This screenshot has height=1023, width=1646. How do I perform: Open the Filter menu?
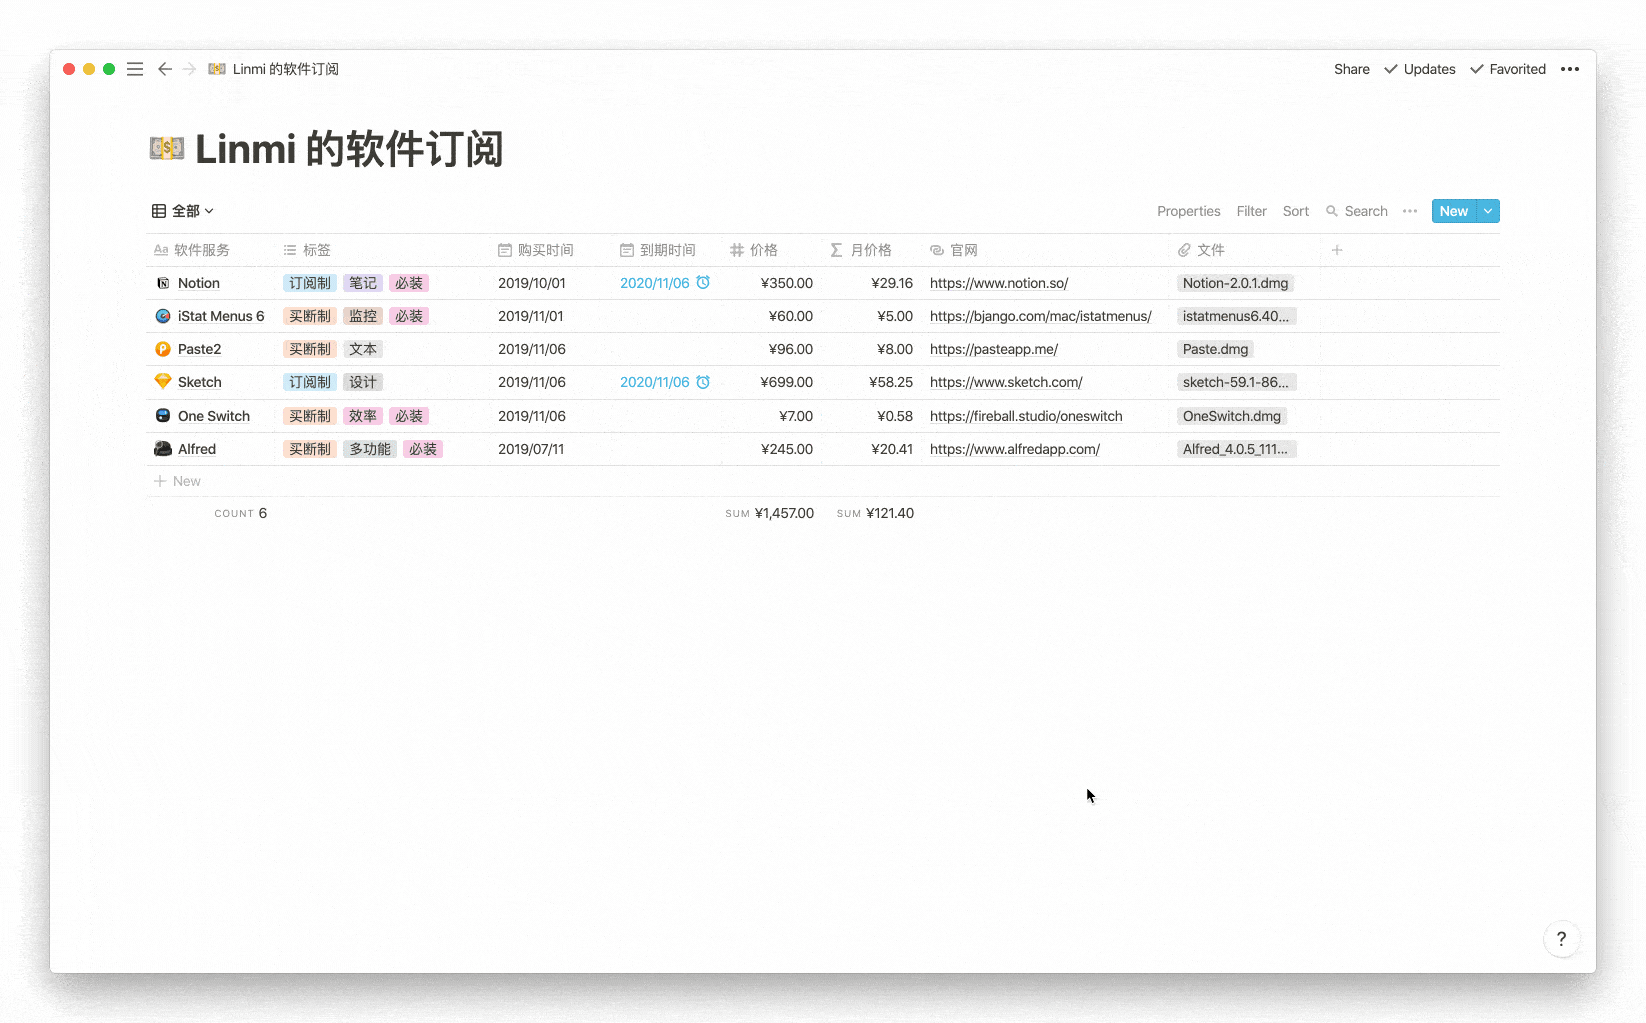[1251, 211]
